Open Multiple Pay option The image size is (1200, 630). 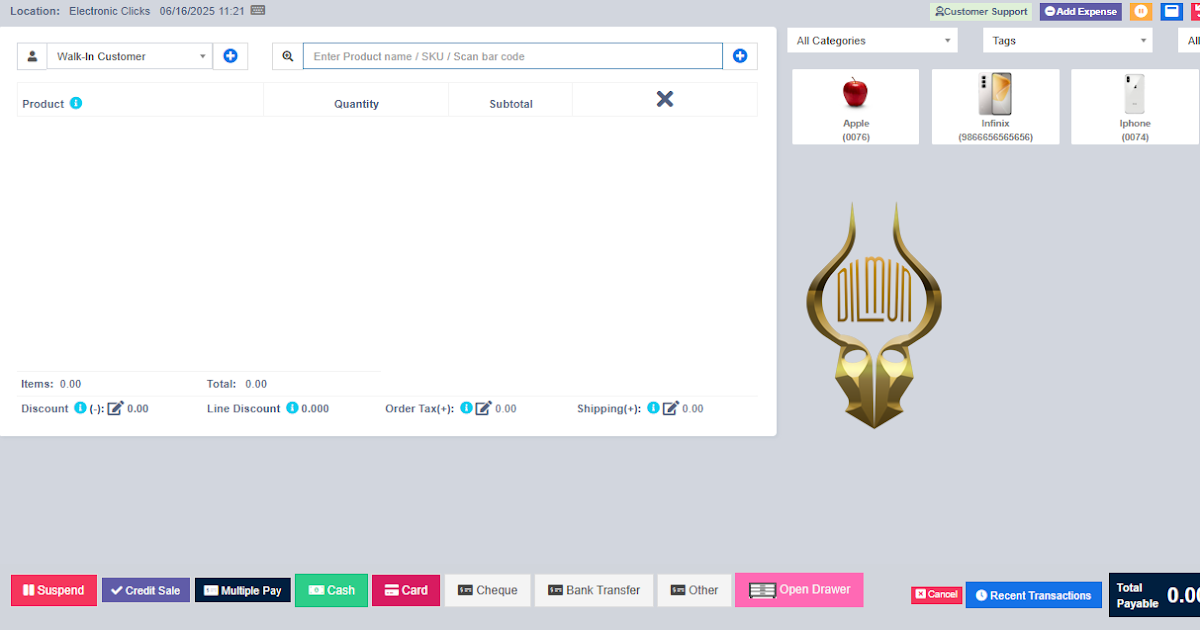click(243, 590)
